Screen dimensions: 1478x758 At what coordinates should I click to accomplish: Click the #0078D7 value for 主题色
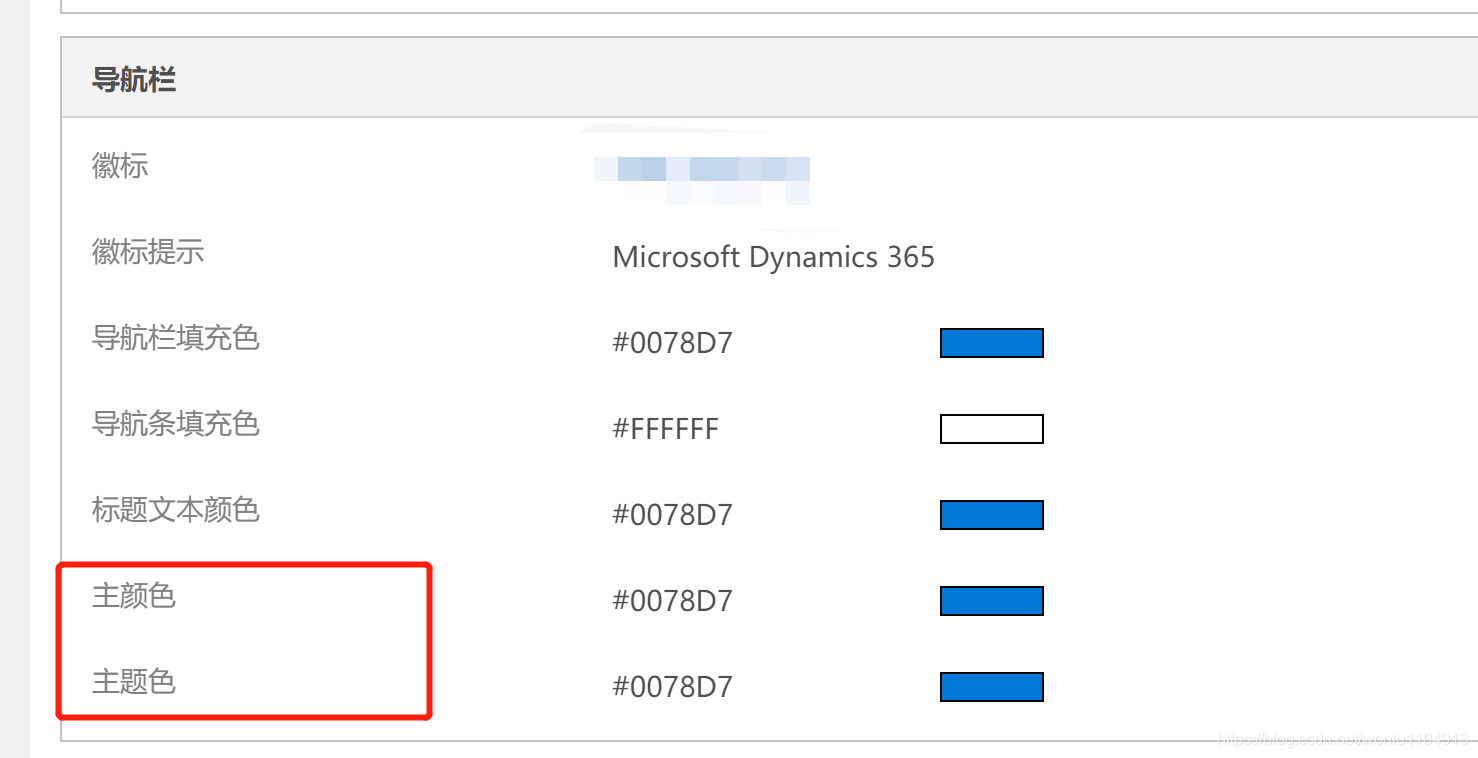coord(672,687)
